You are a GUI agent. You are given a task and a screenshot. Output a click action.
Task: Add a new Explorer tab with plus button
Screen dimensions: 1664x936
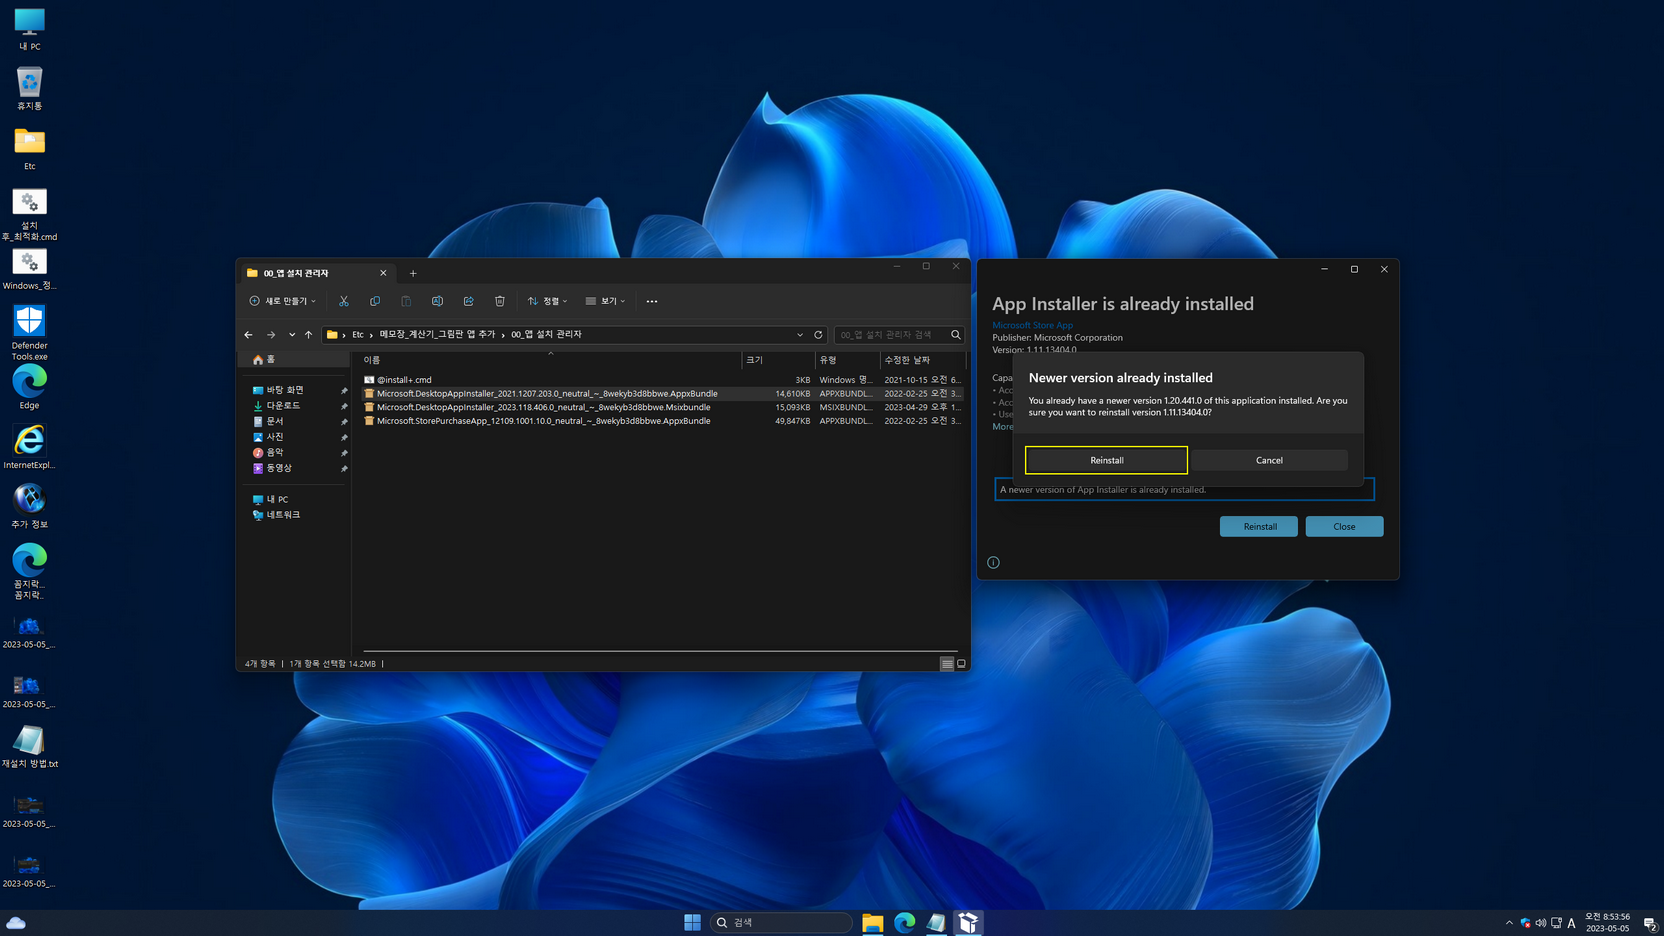pos(413,273)
